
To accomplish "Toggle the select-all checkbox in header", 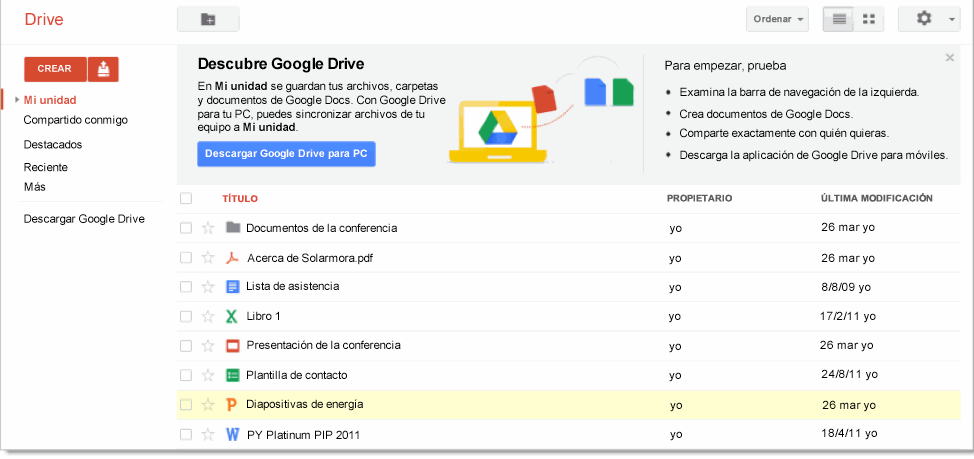I will pos(186,199).
